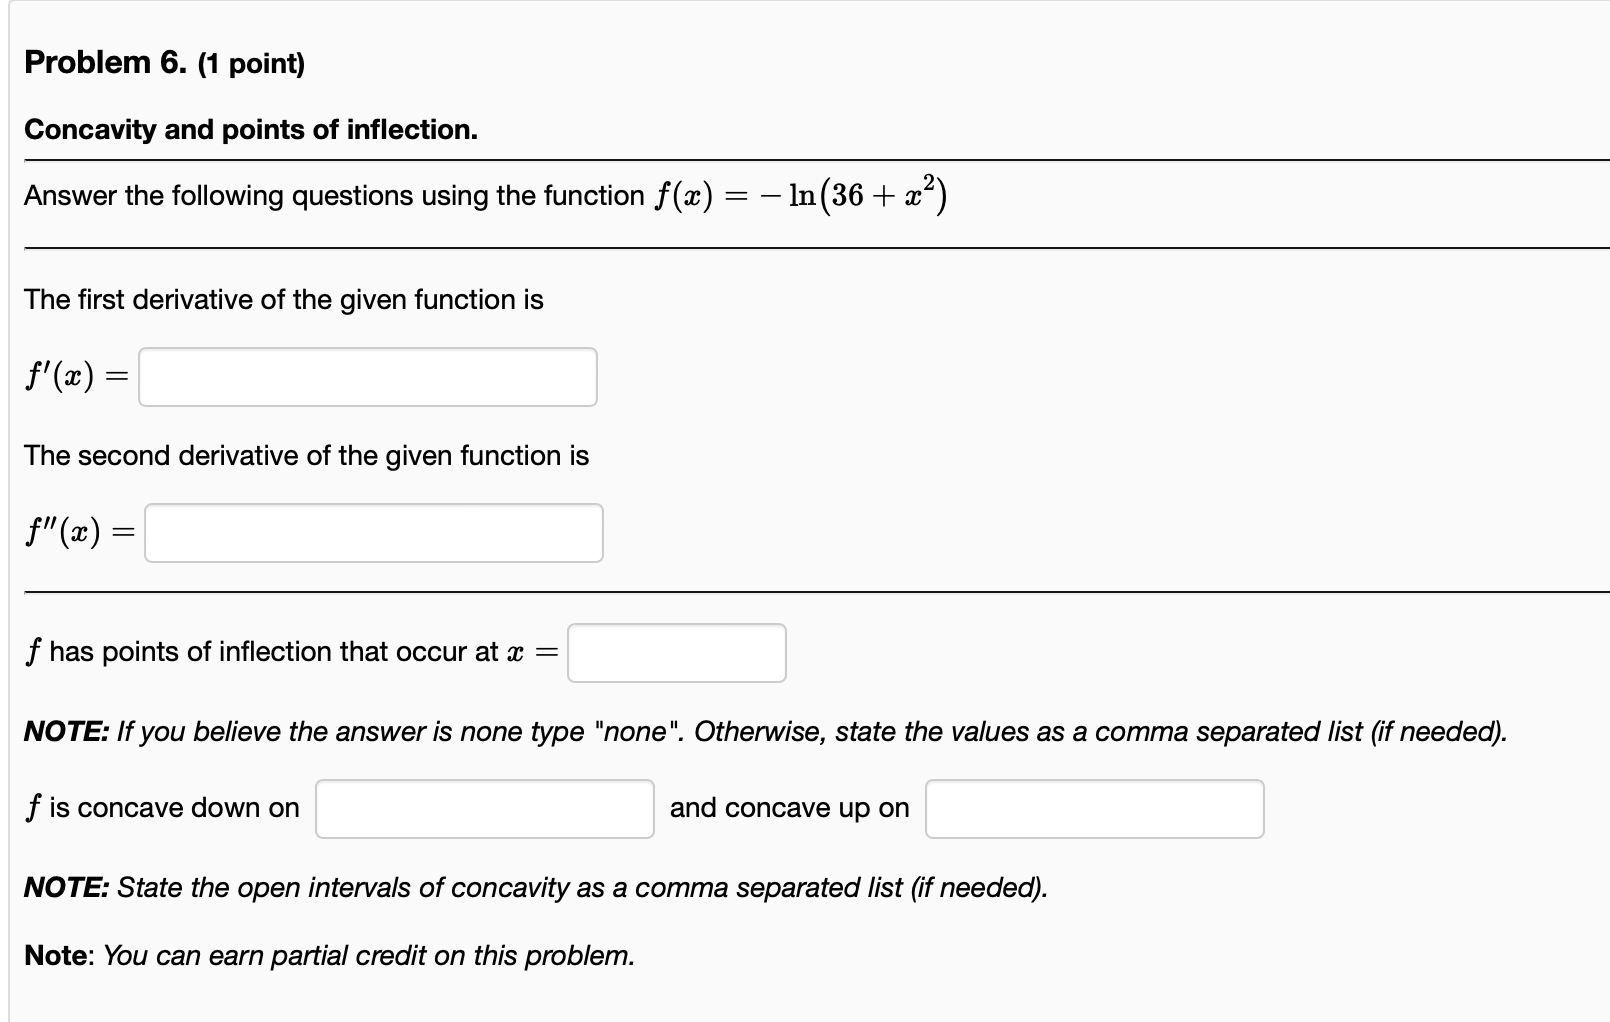Click the f is concave down on label
The image size is (1610, 1022).
pyautogui.click(x=161, y=807)
